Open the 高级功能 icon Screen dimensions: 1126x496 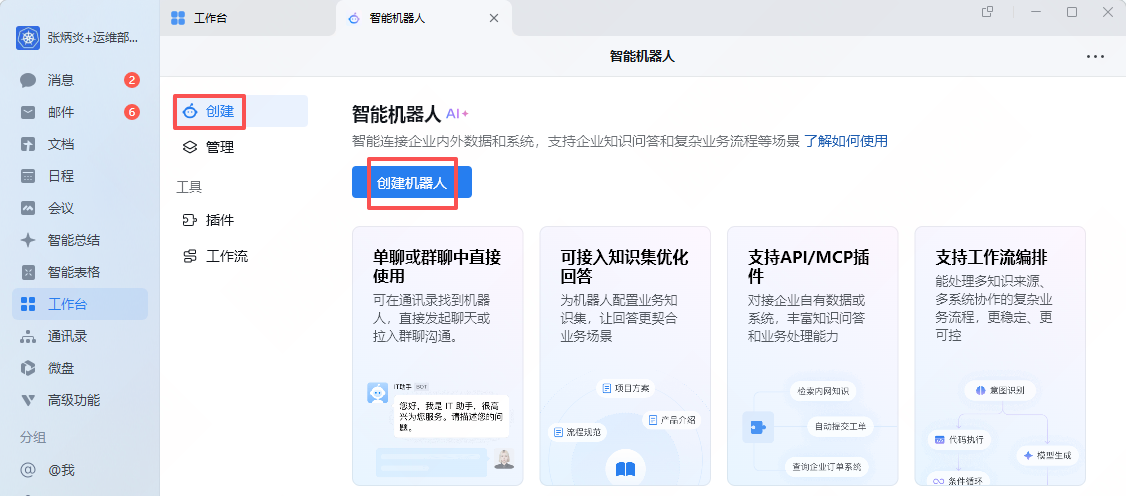tap(28, 400)
